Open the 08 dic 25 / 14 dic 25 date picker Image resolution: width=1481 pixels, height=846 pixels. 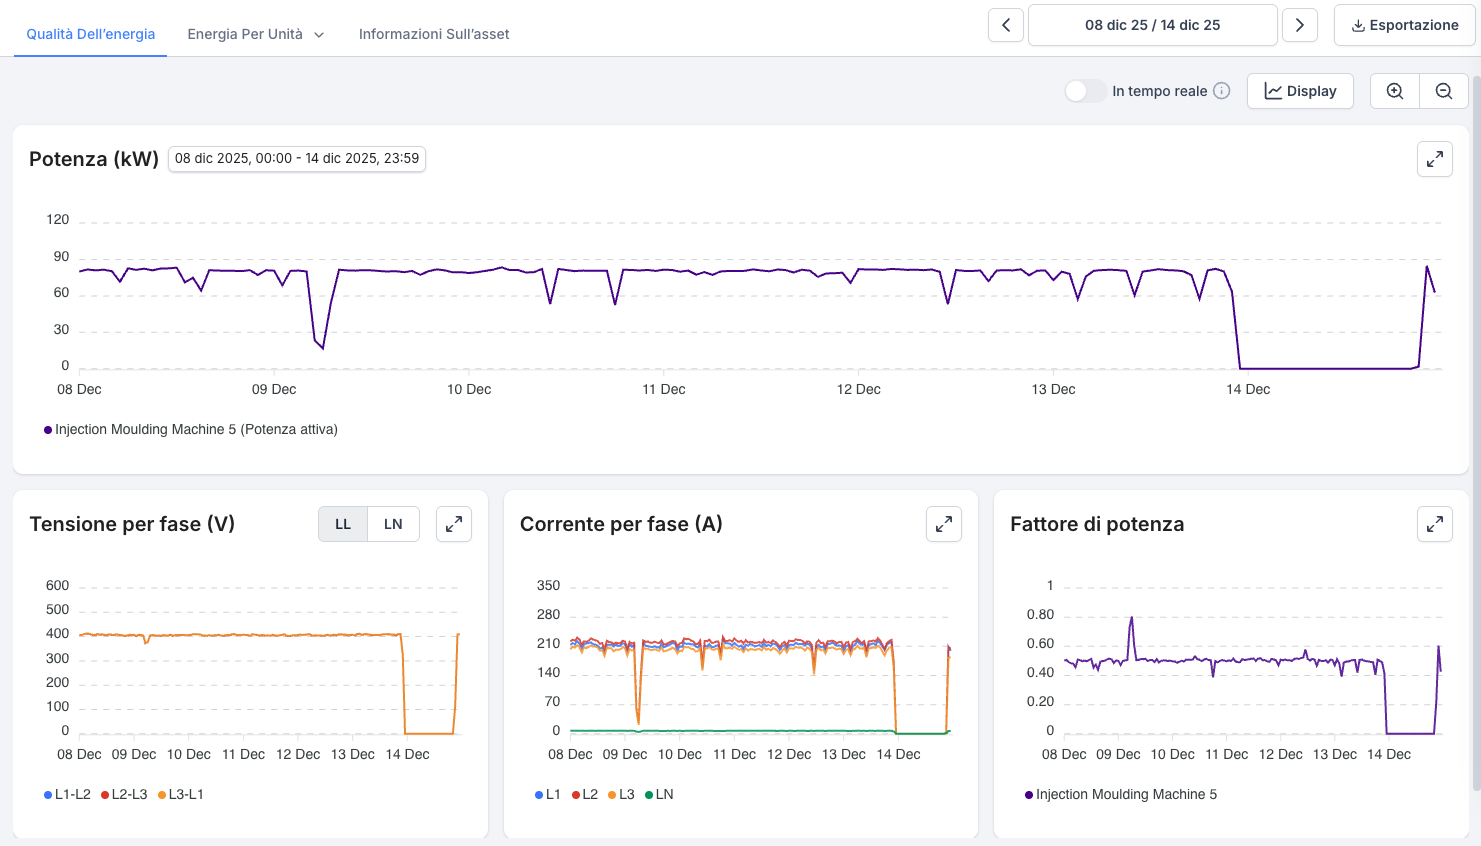point(1152,25)
